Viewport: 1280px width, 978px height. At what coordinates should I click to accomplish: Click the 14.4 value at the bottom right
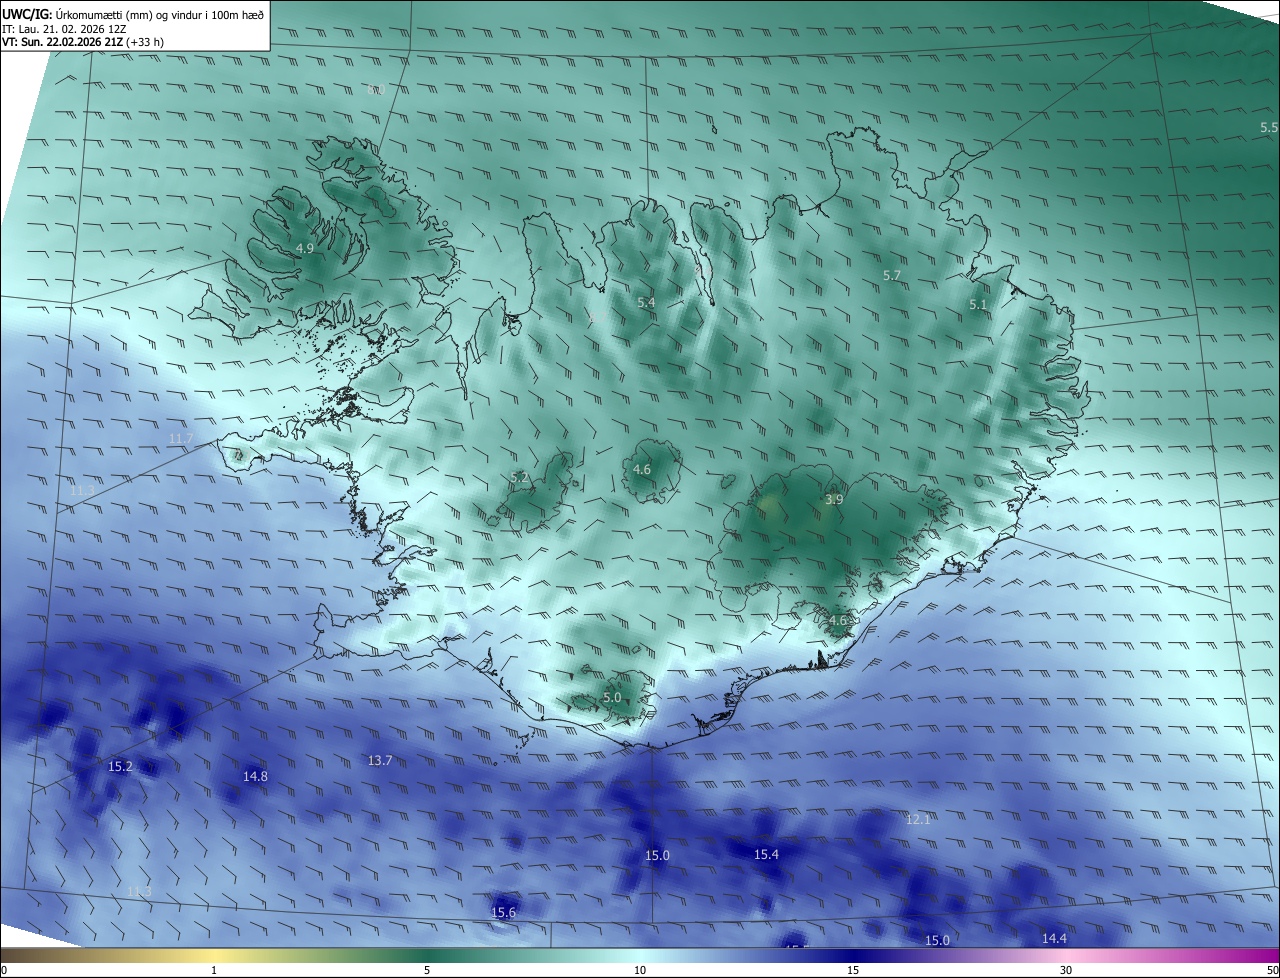(1054, 938)
